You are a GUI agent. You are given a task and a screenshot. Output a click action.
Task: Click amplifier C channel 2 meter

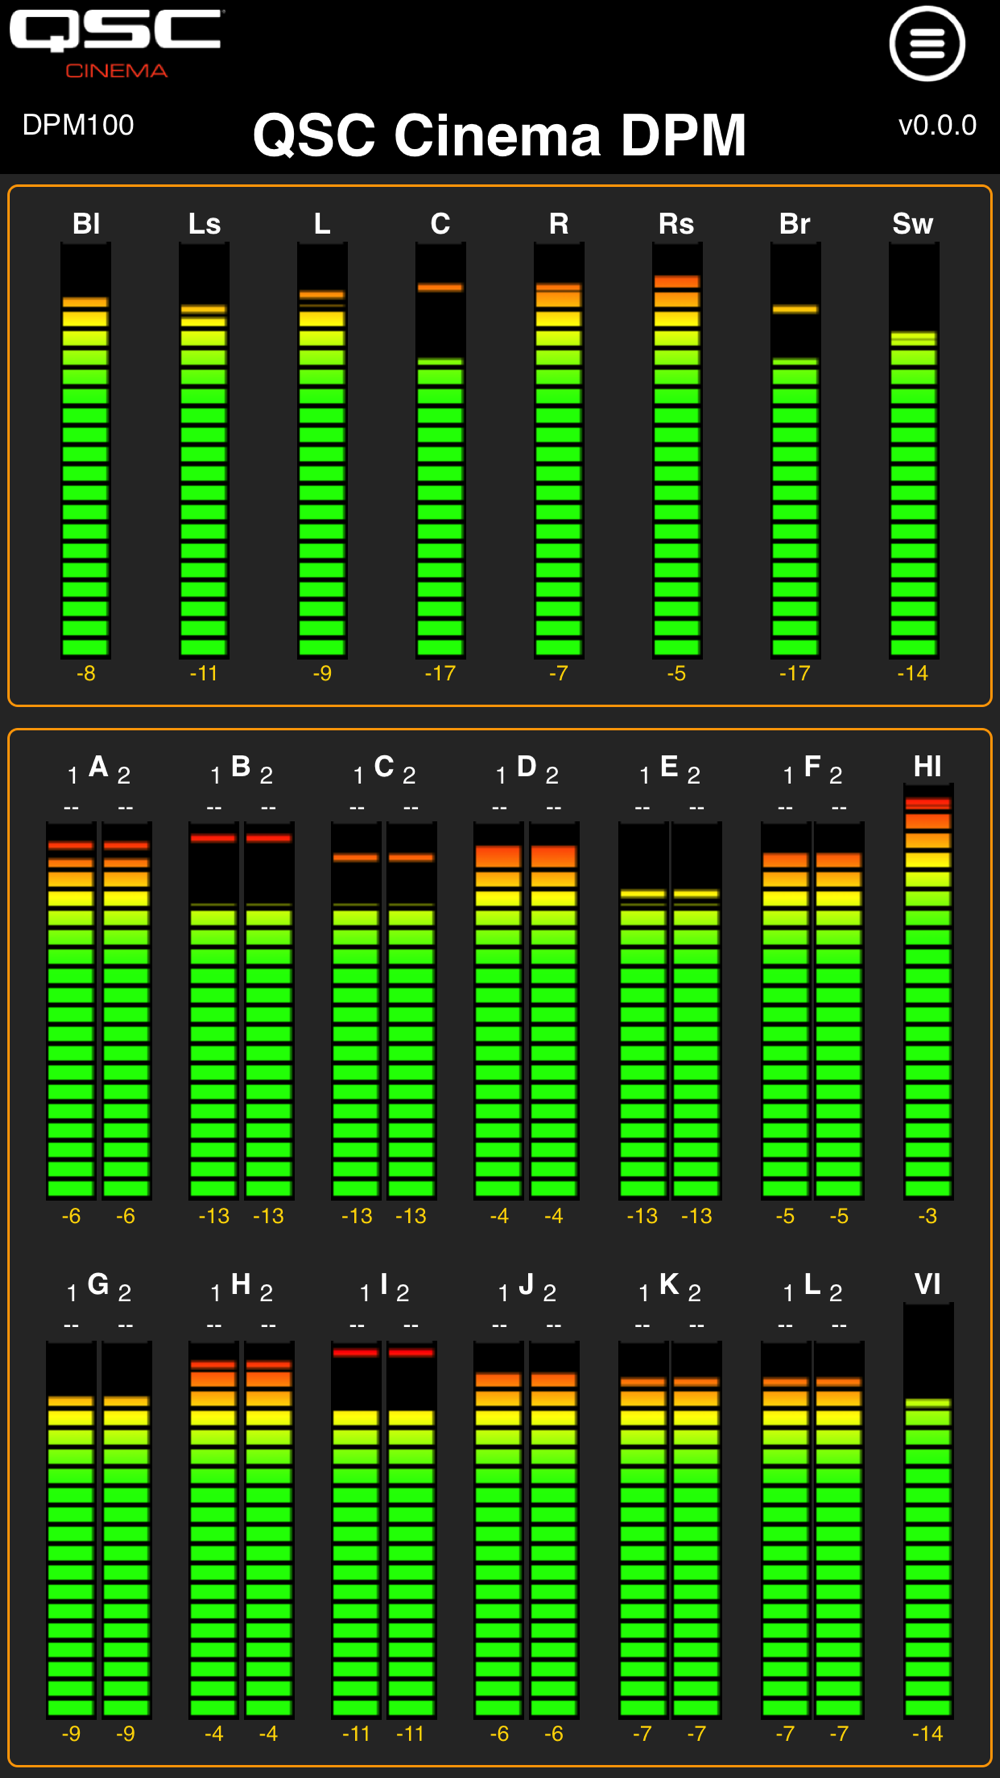pos(411,1010)
